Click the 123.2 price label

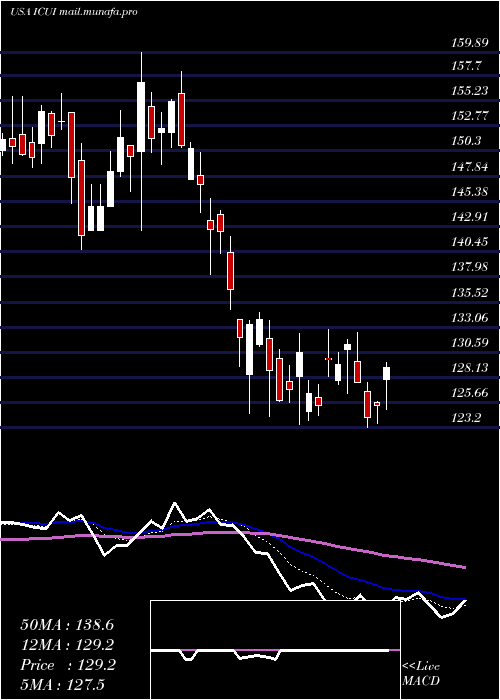(x=466, y=418)
